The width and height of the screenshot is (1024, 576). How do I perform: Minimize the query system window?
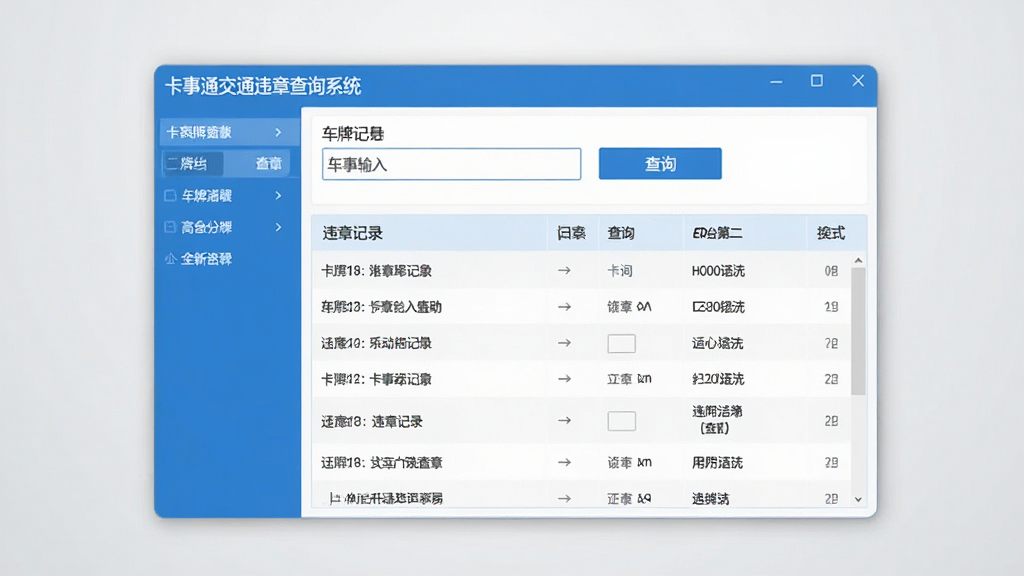tap(776, 82)
